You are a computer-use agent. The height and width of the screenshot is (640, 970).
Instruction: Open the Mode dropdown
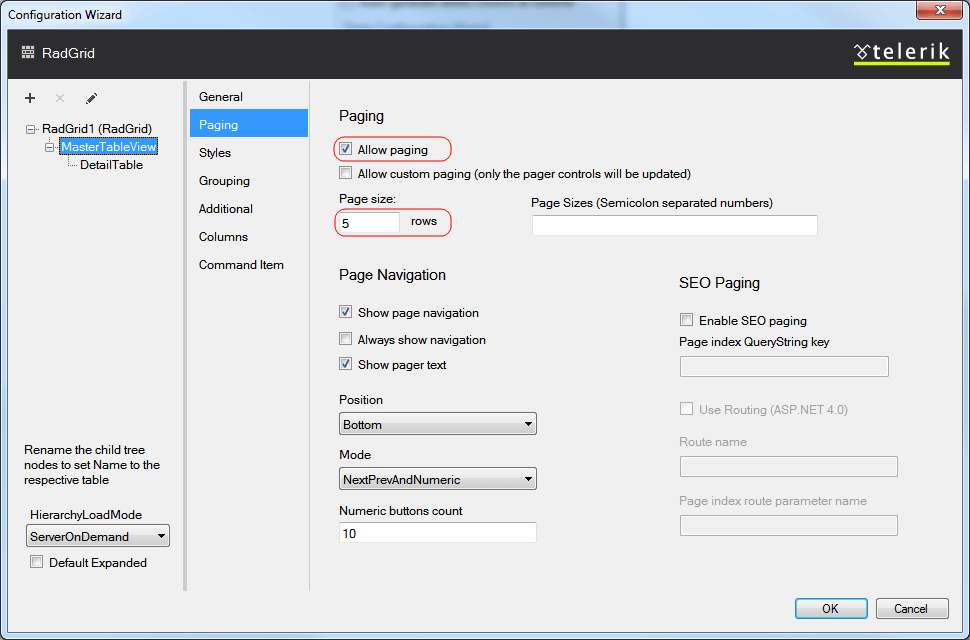[438, 480]
